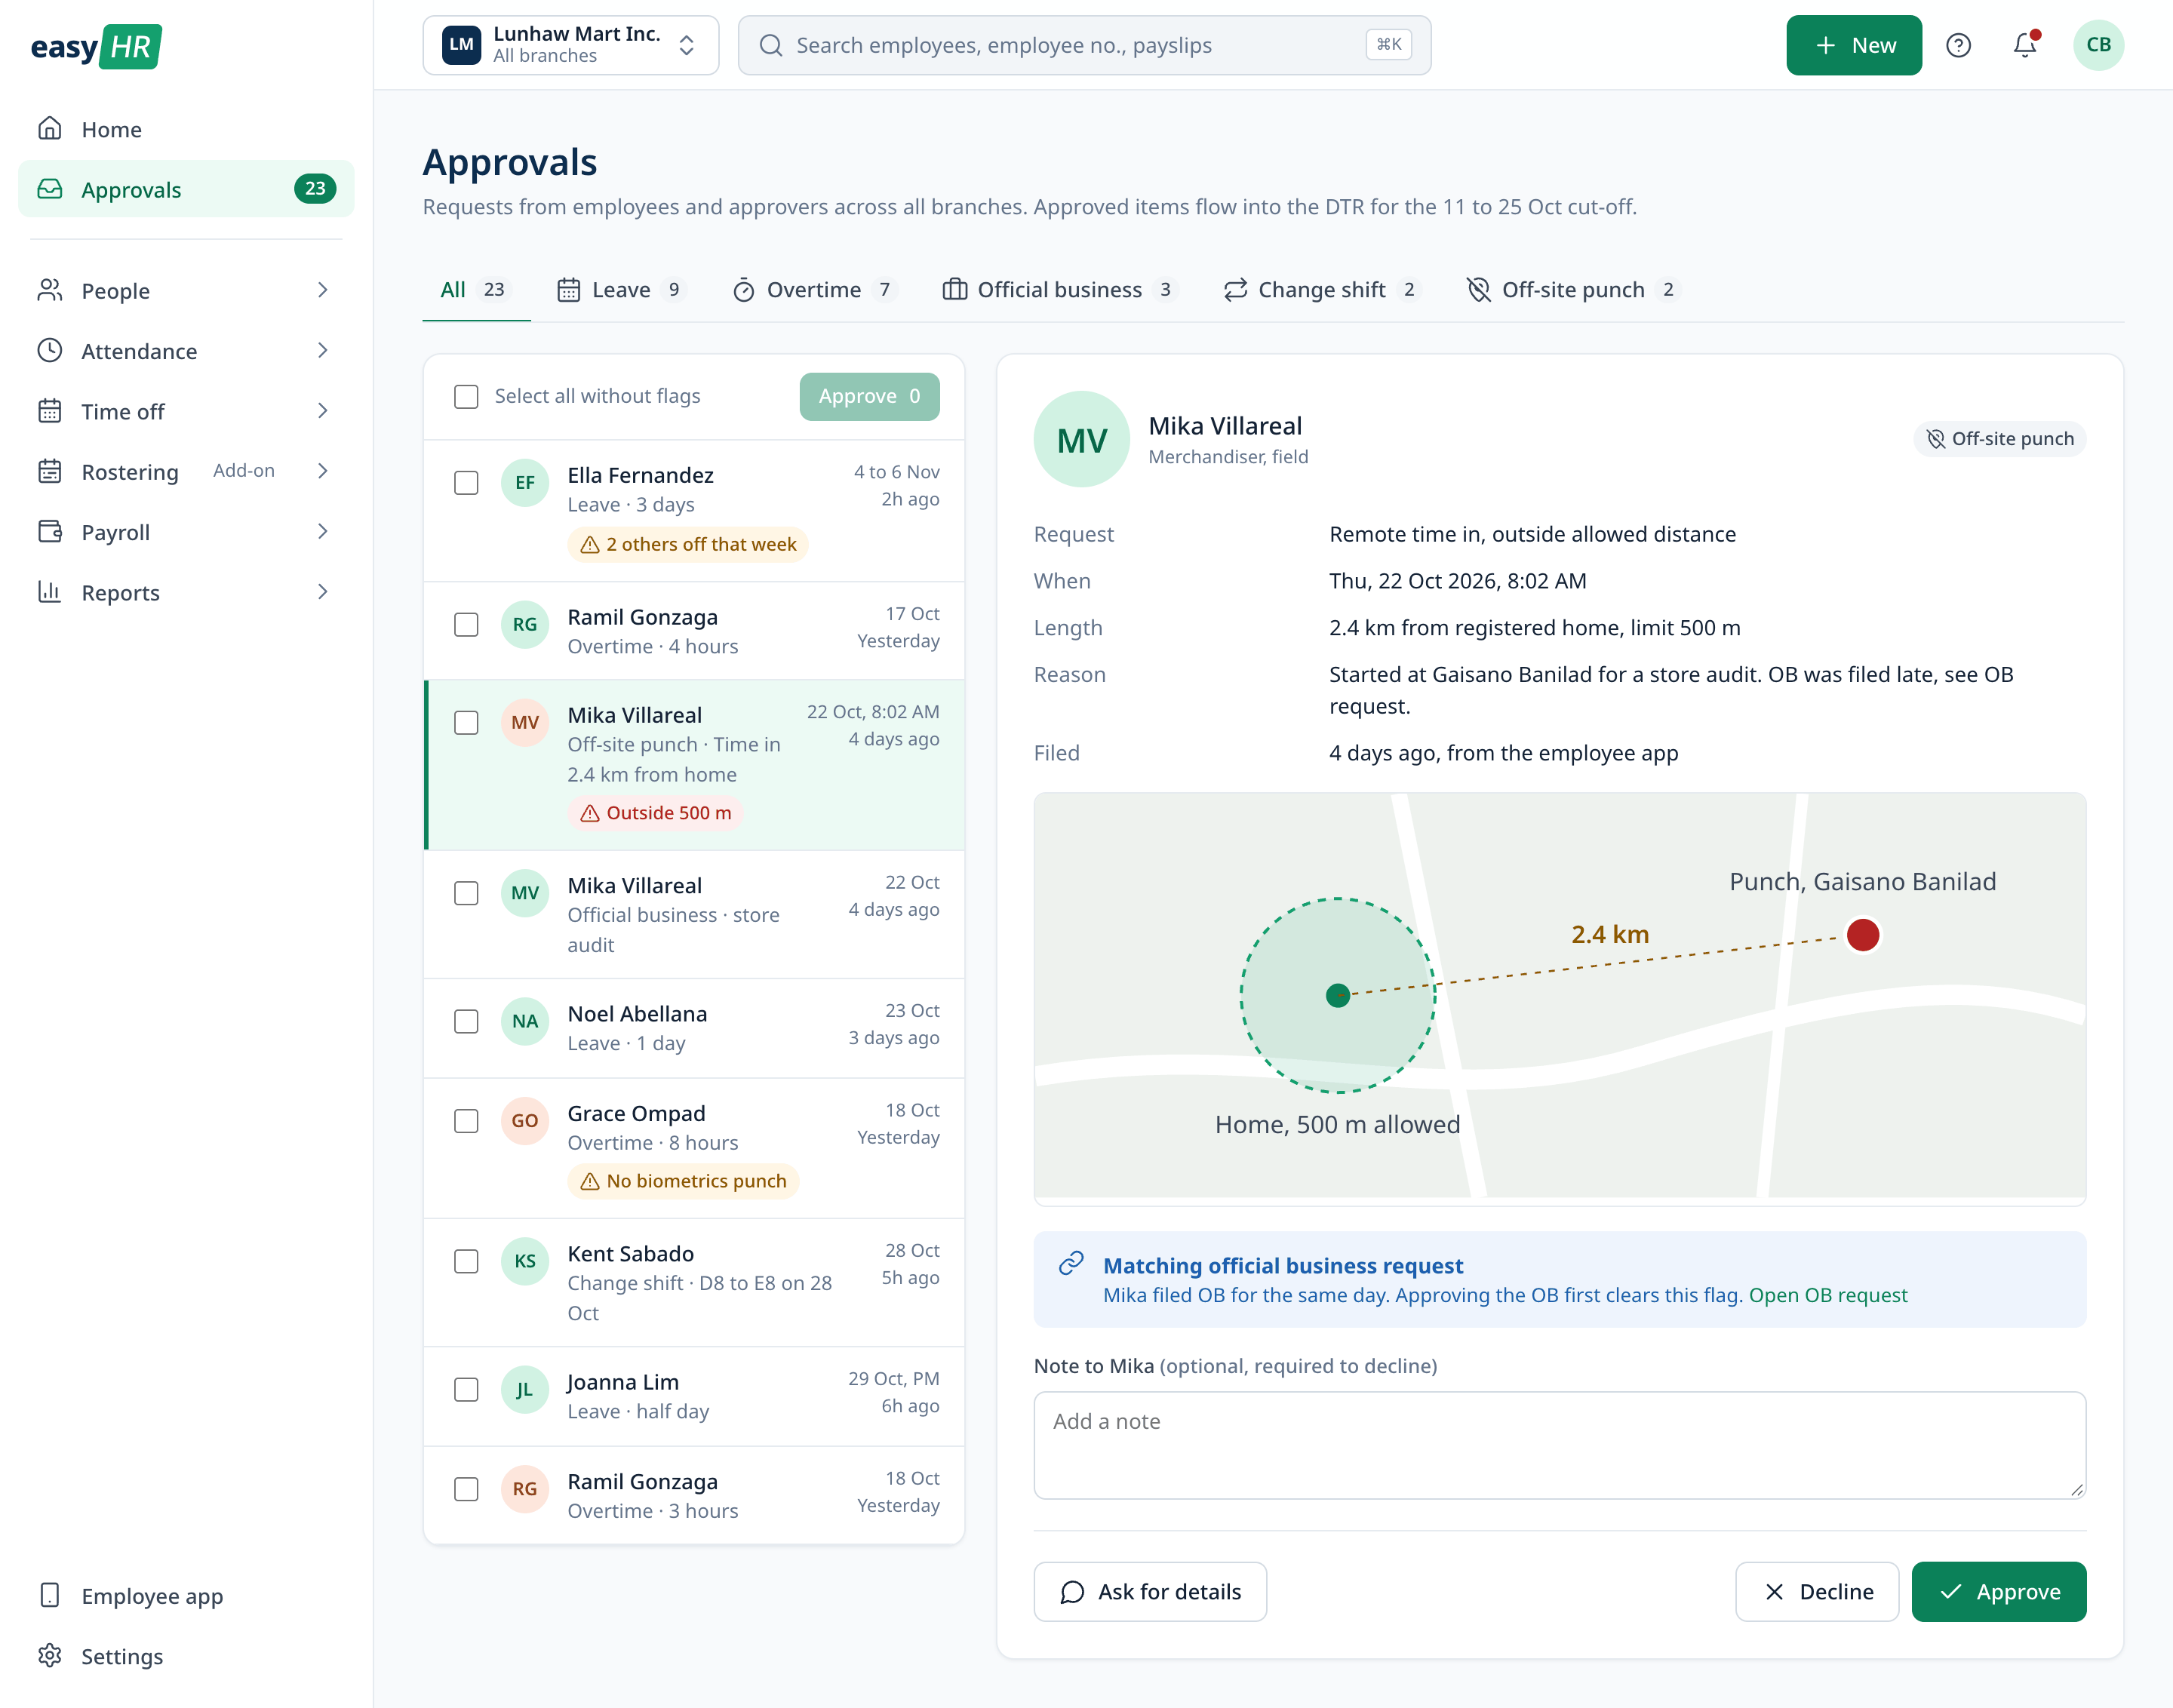Click the large MV avatar in detail panel
The height and width of the screenshot is (1708, 2173).
point(1081,440)
